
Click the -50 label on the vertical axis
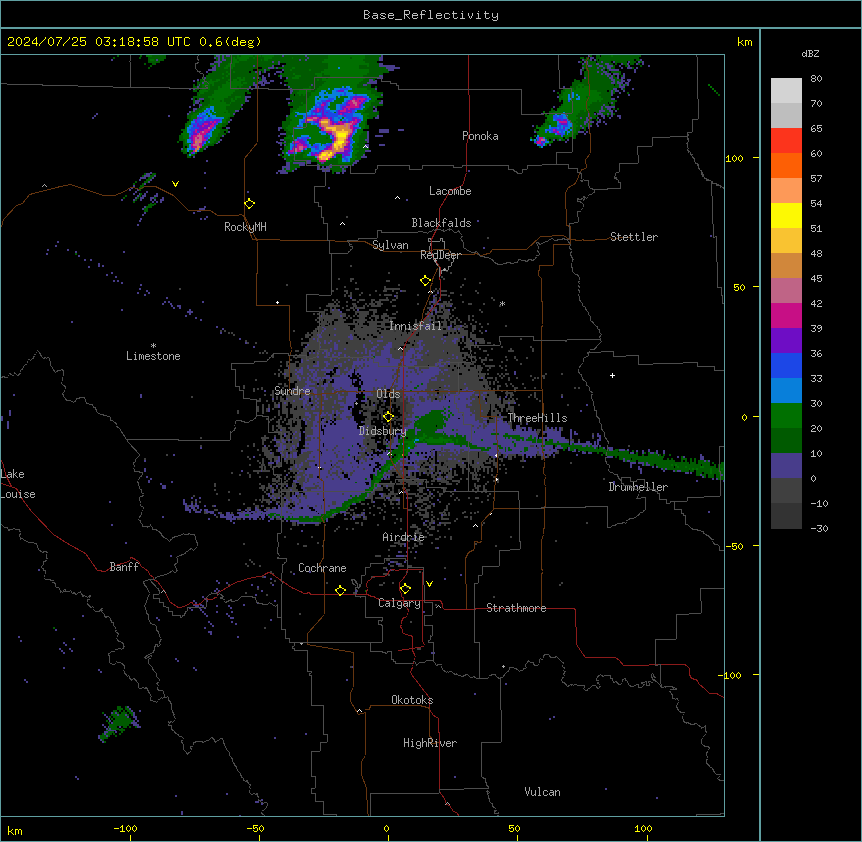pos(734,546)
